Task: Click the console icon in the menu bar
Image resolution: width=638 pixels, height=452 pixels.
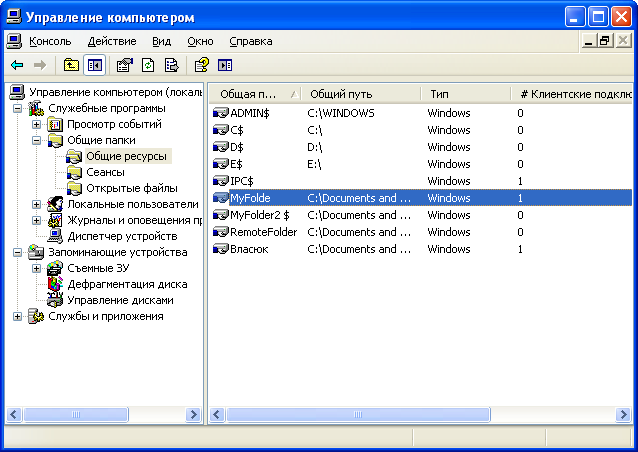Action: click(15, 41)
